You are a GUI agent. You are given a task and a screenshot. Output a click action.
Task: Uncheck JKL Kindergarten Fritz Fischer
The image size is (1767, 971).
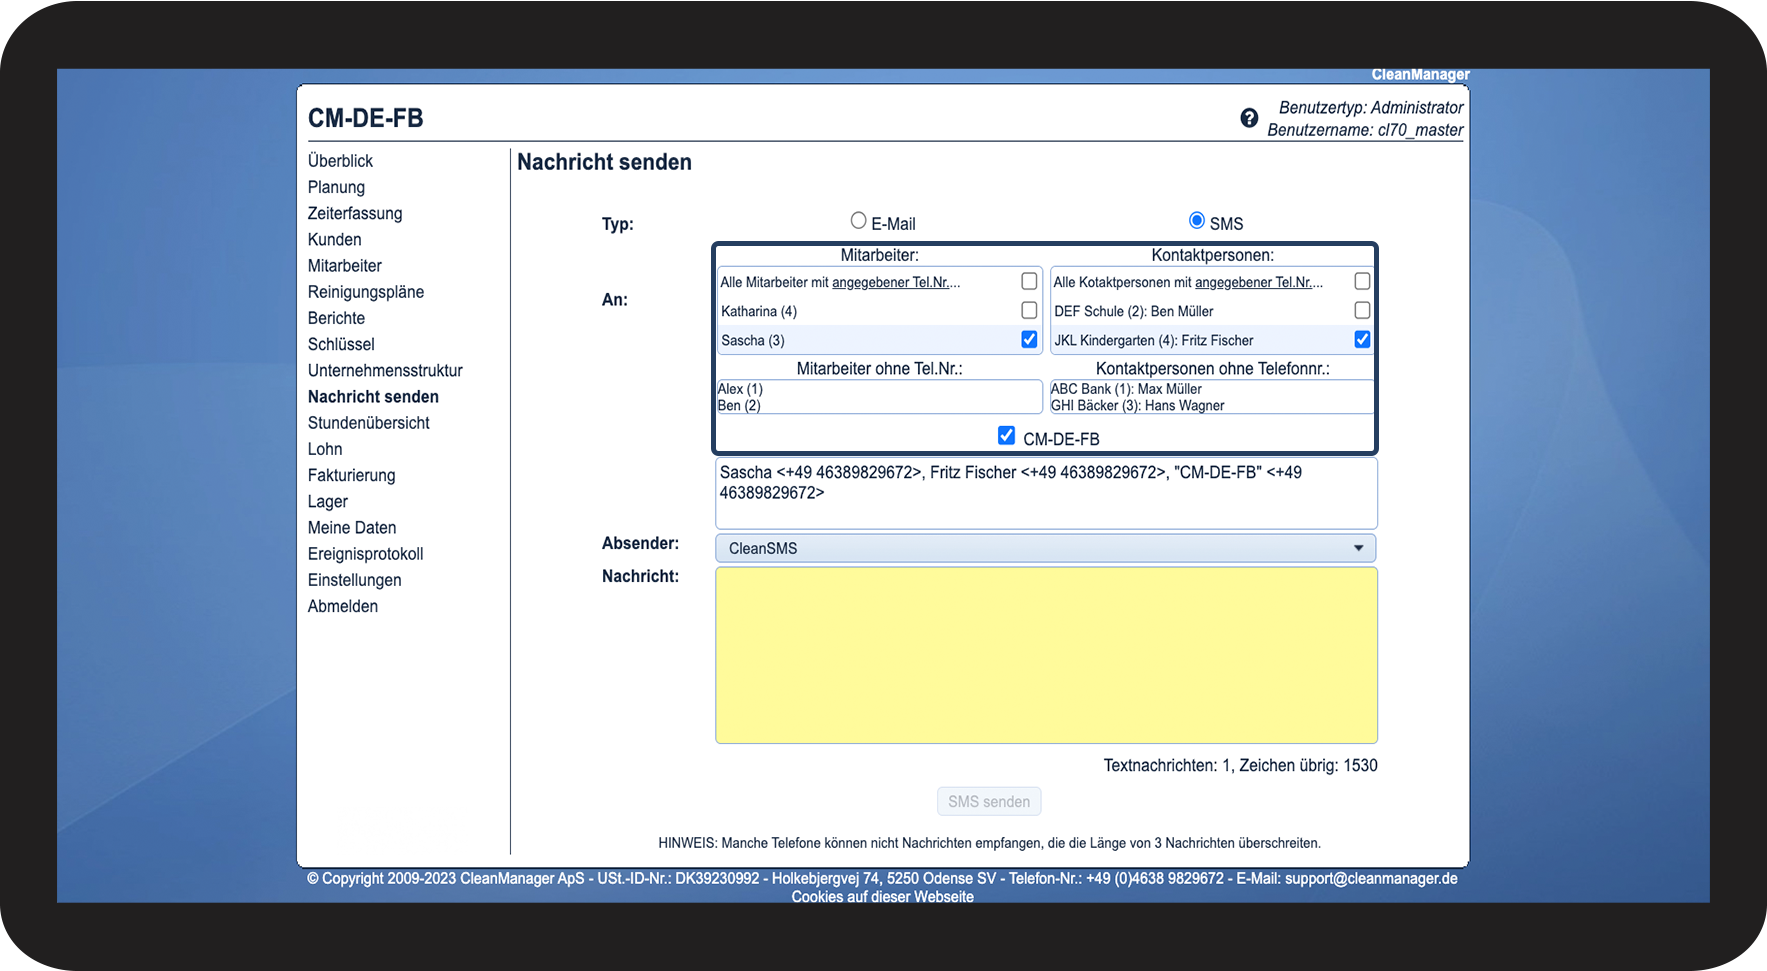(x=1362, y=340)
